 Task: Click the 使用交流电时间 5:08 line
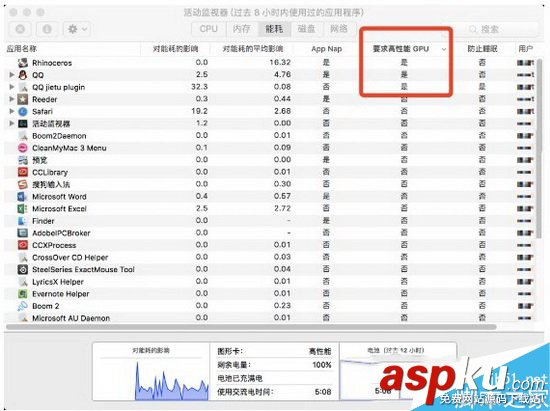point(274,392)
